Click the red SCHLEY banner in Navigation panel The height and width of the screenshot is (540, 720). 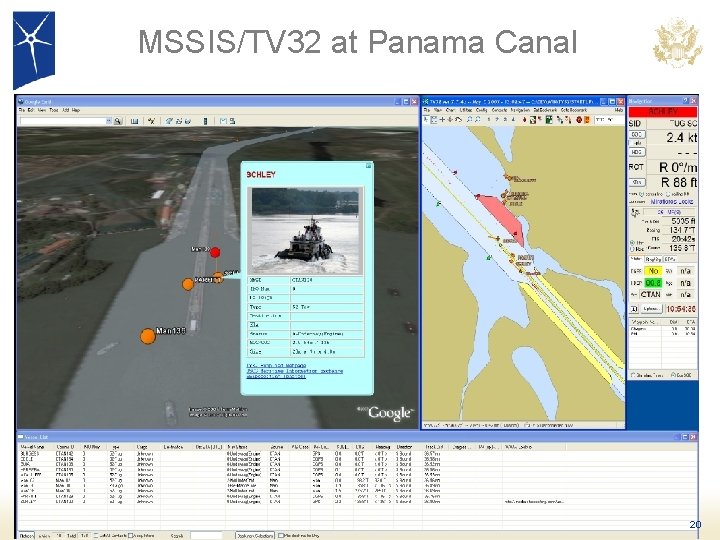click(663, 112)
